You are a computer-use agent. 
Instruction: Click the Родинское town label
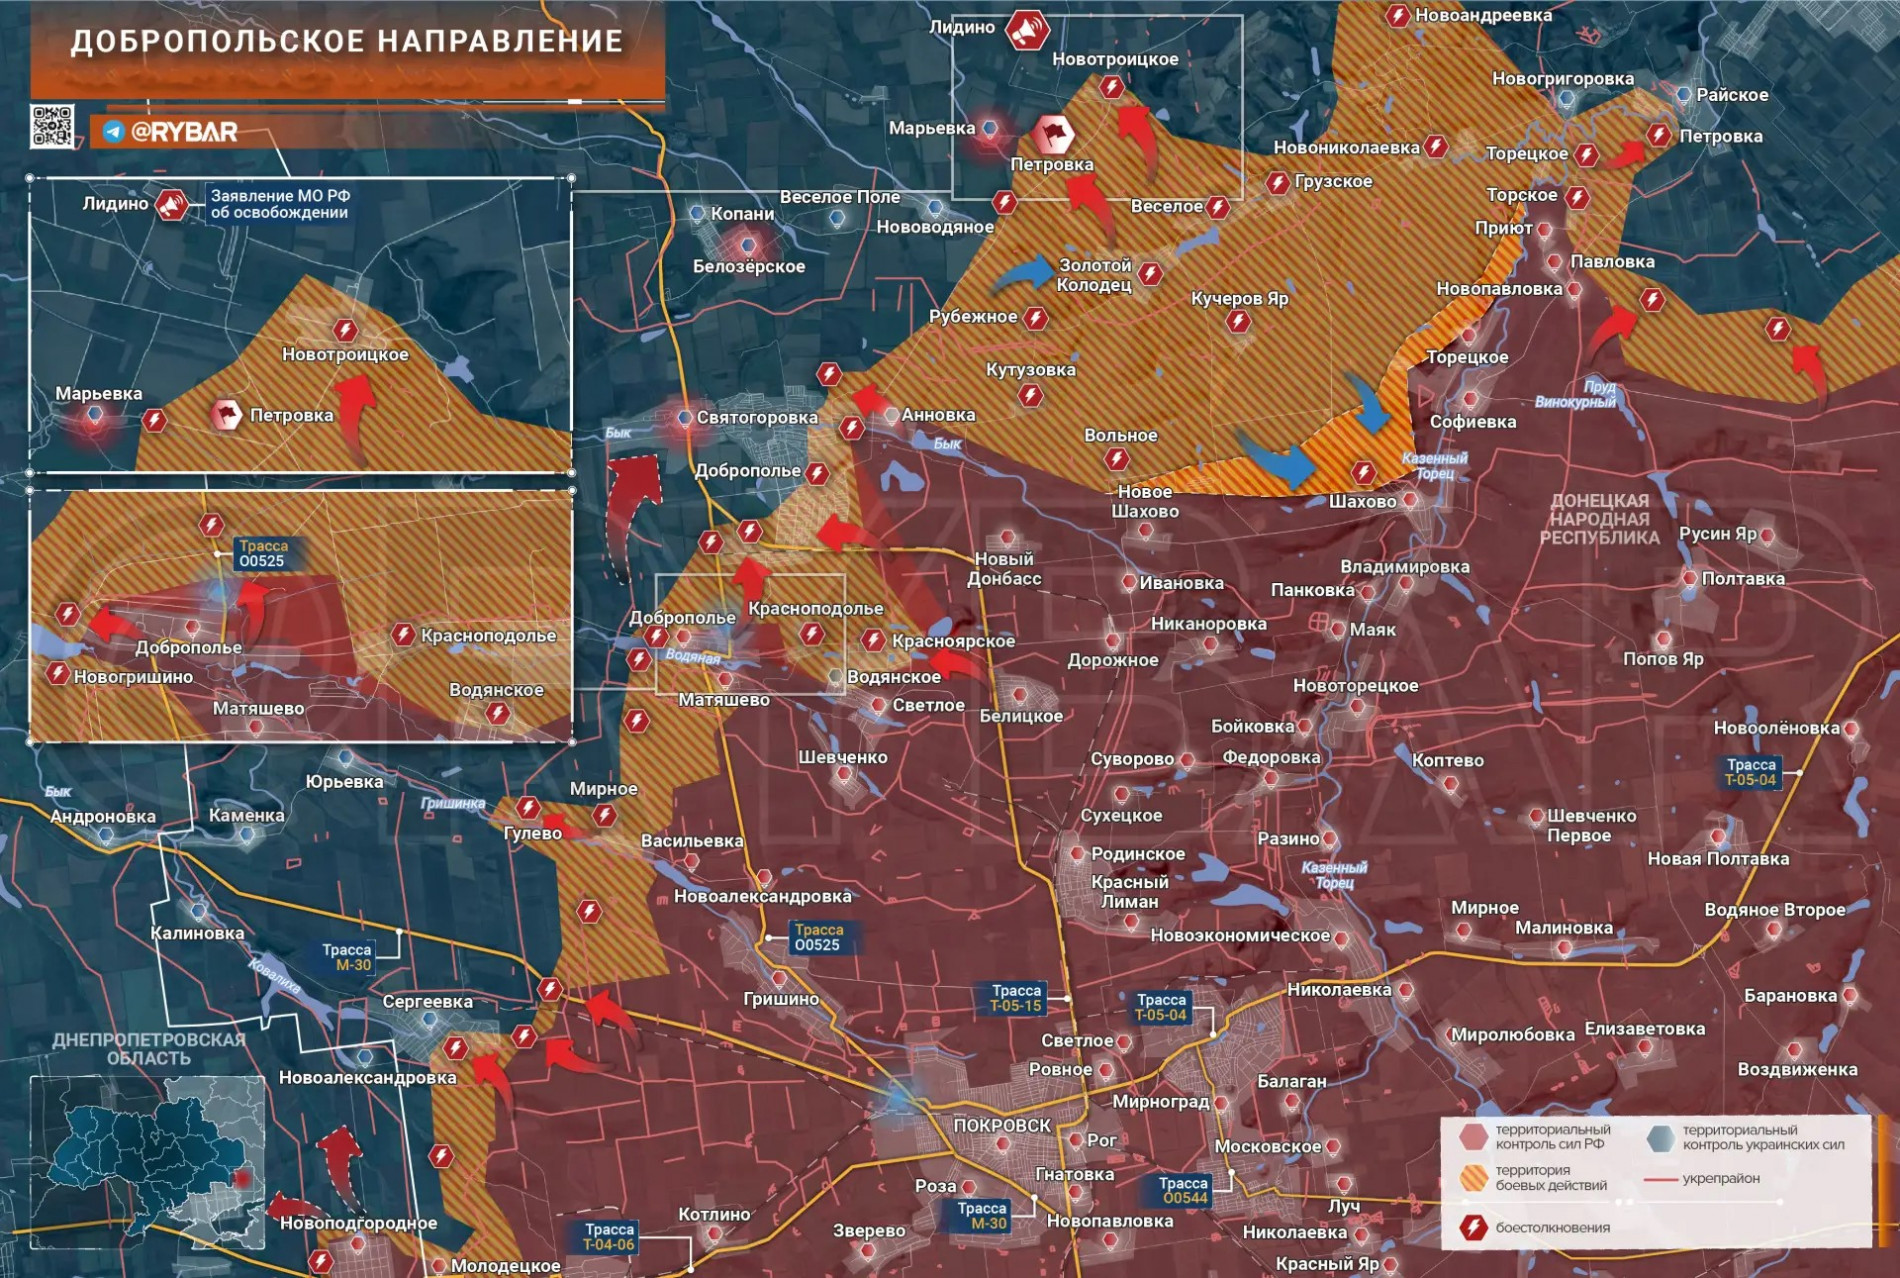point(1138,853)
